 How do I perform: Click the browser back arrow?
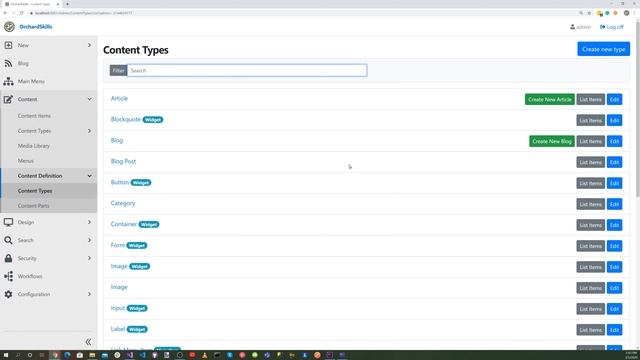(x=5, y=13)
